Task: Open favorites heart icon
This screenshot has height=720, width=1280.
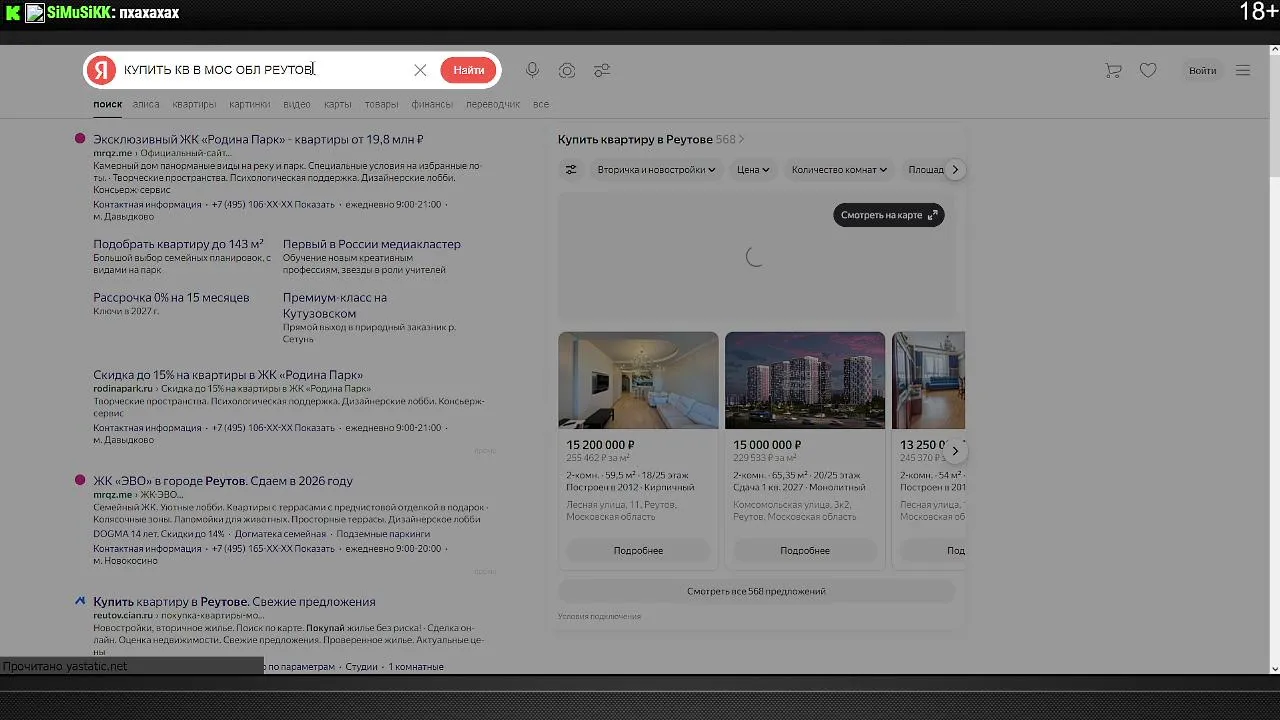Action: pyautogui.click(x=1148, y=70)
